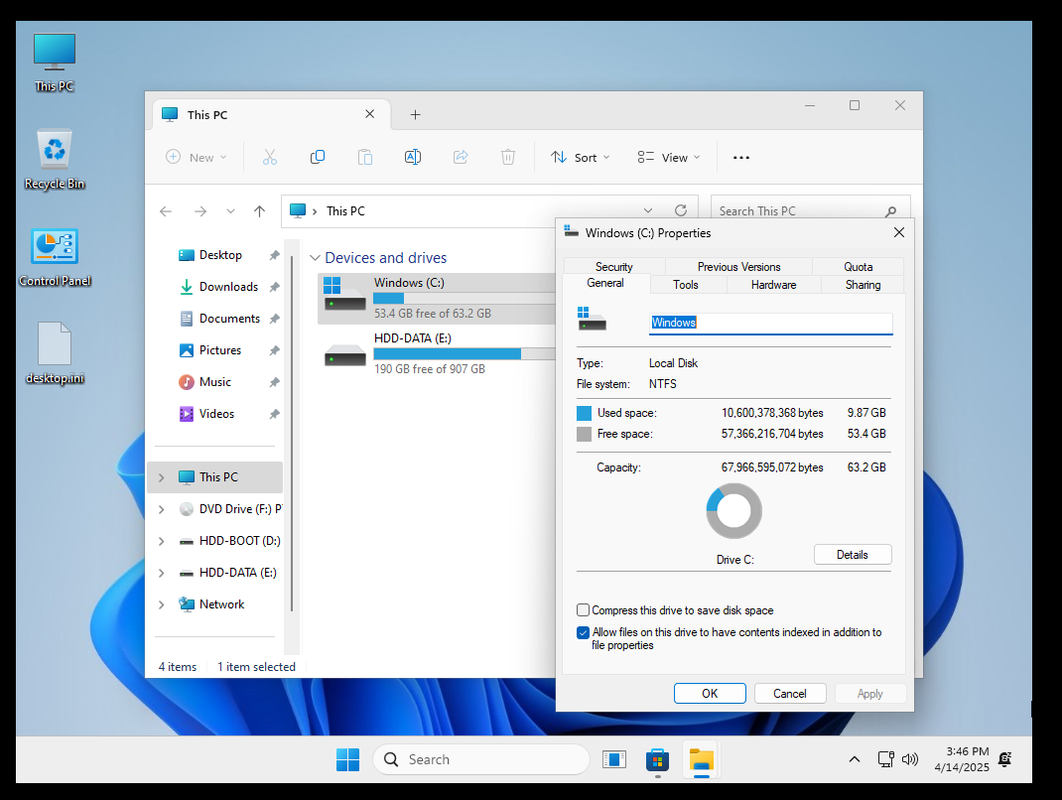This screenshot has height=800, width=1062.
Task: Expand This PC in navigation pane
Action: 161,478
